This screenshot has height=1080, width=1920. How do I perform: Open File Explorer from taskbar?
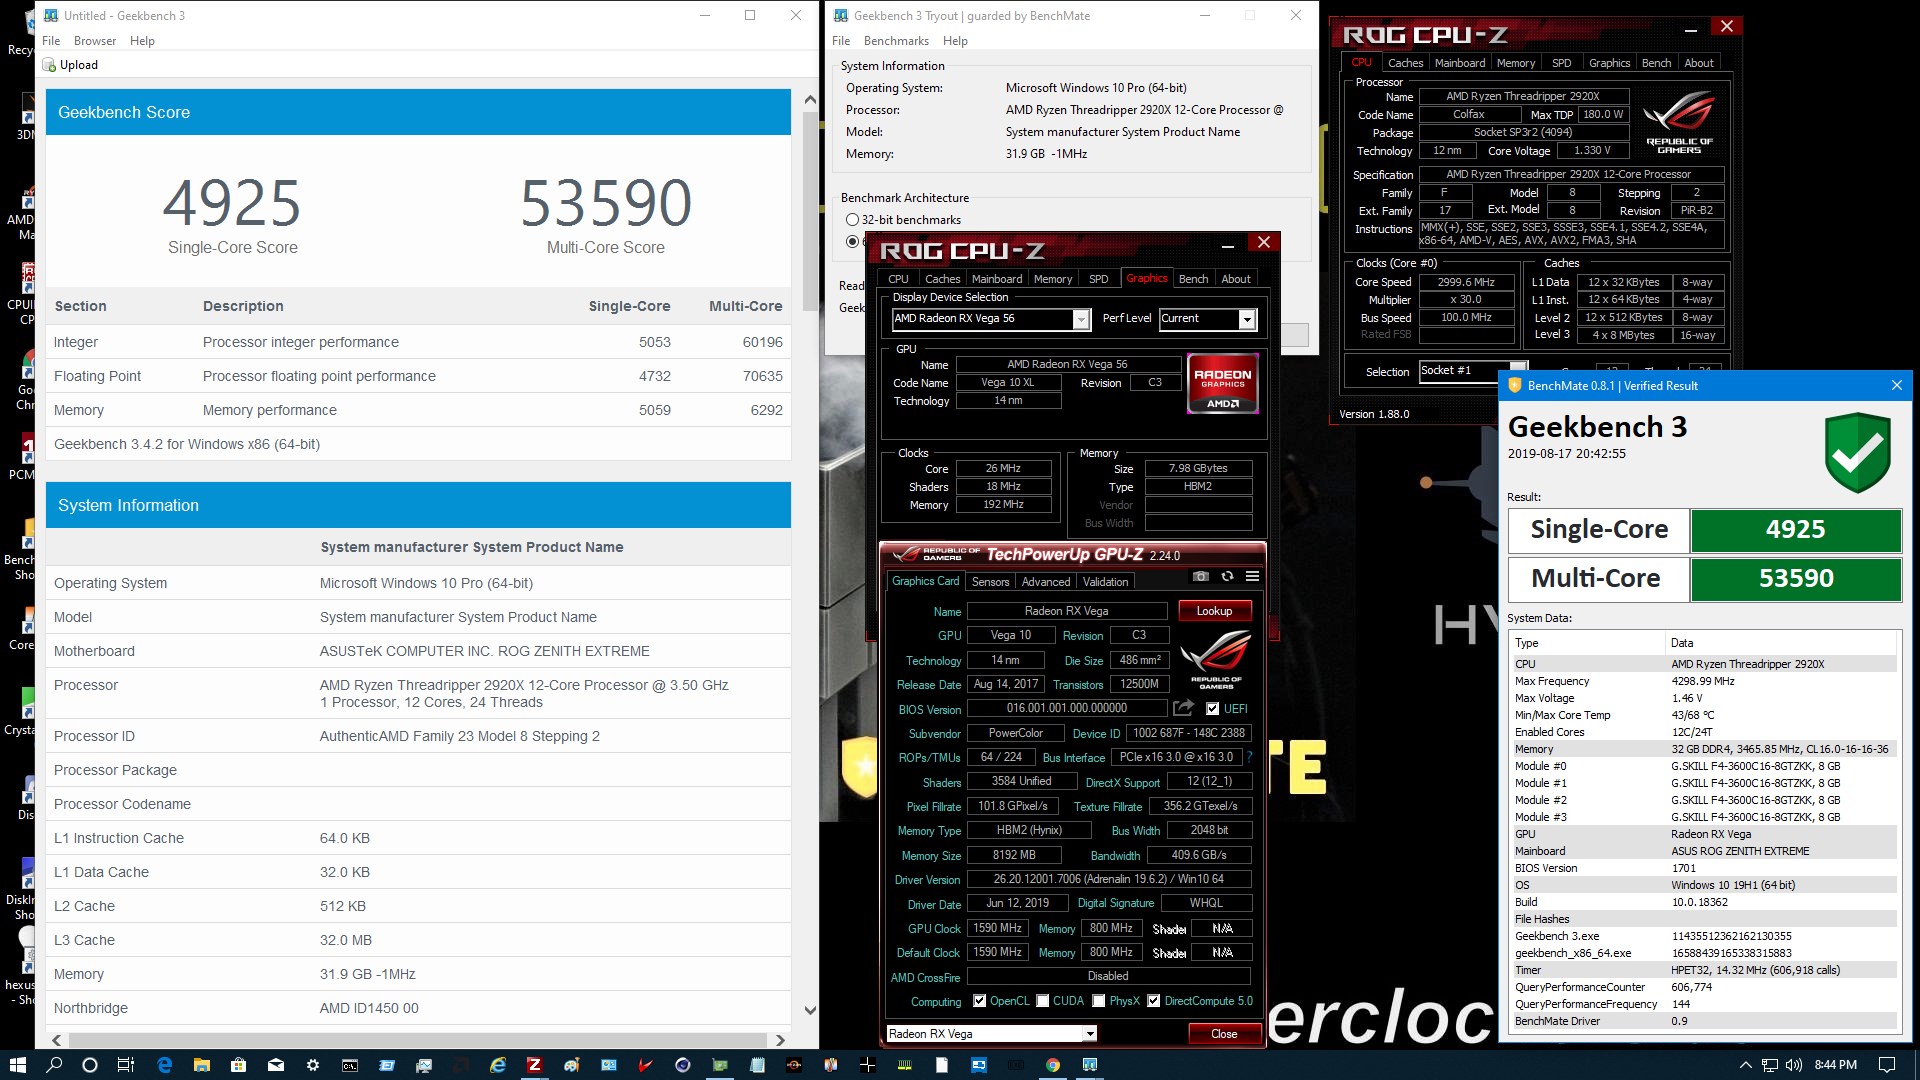(x=201, y=1065)
